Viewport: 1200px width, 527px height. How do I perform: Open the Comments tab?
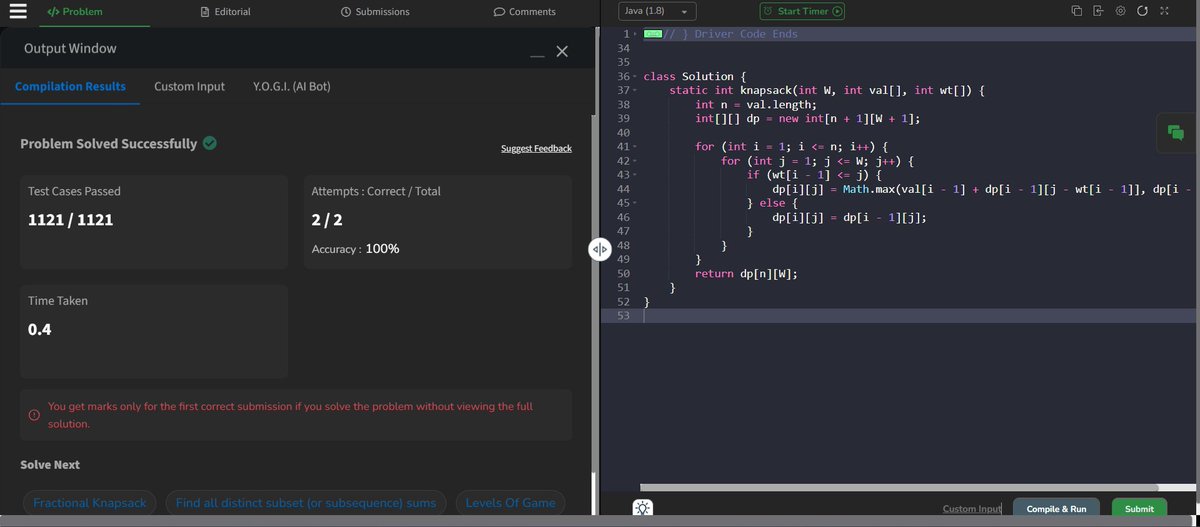(x=525, y=12)
